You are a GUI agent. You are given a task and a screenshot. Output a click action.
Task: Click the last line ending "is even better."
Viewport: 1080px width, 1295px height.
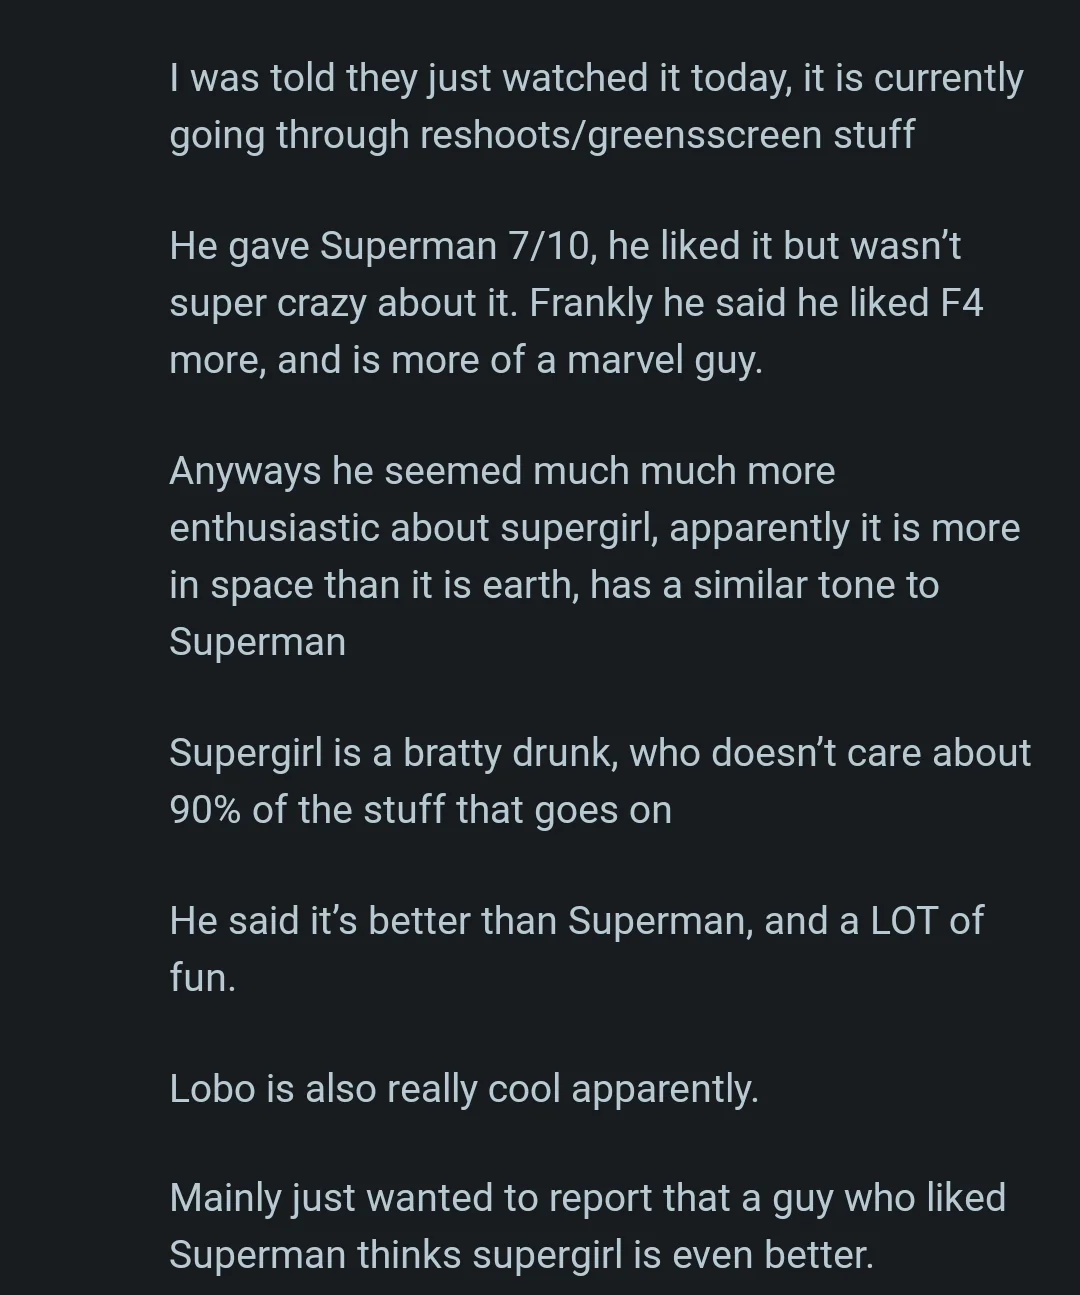pos(521,1255)
